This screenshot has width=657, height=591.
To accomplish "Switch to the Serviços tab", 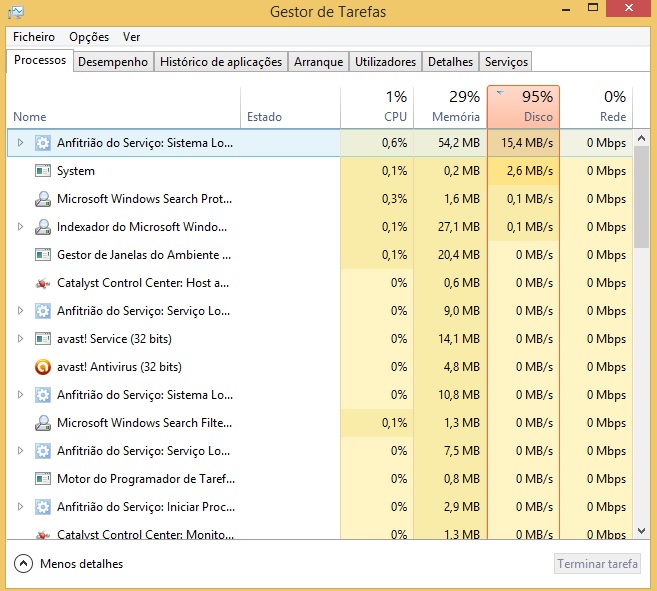I will click(x=506, y=62).
